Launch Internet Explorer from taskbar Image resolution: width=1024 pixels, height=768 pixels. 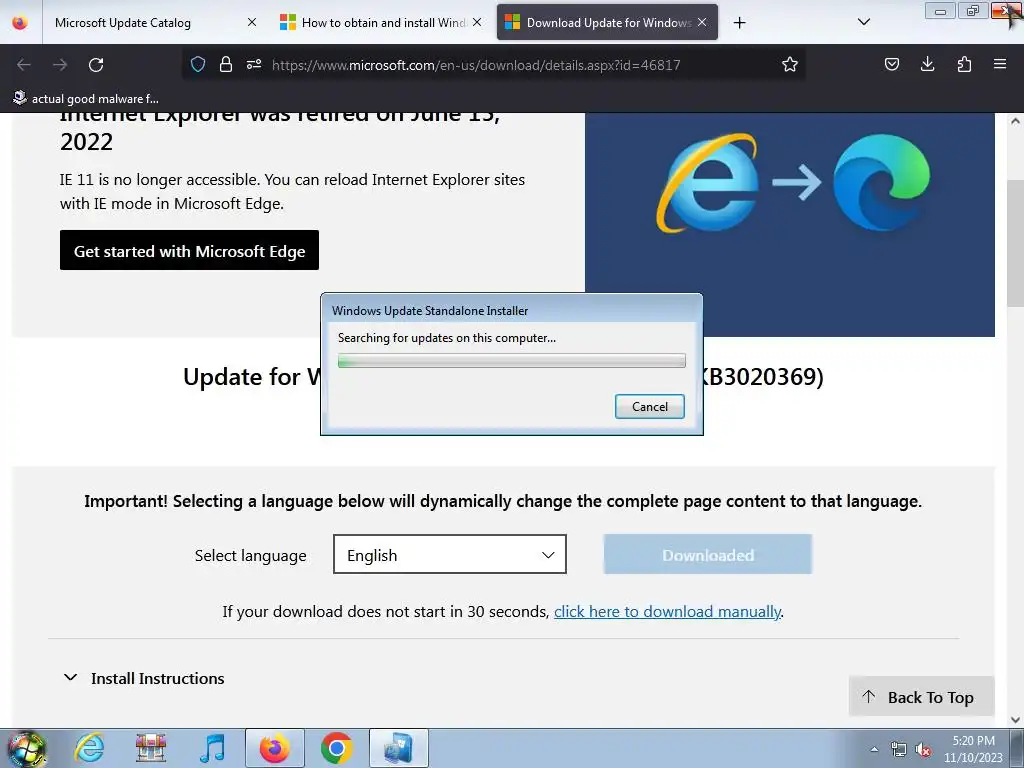pyautogui.click(x=89, y=748)
